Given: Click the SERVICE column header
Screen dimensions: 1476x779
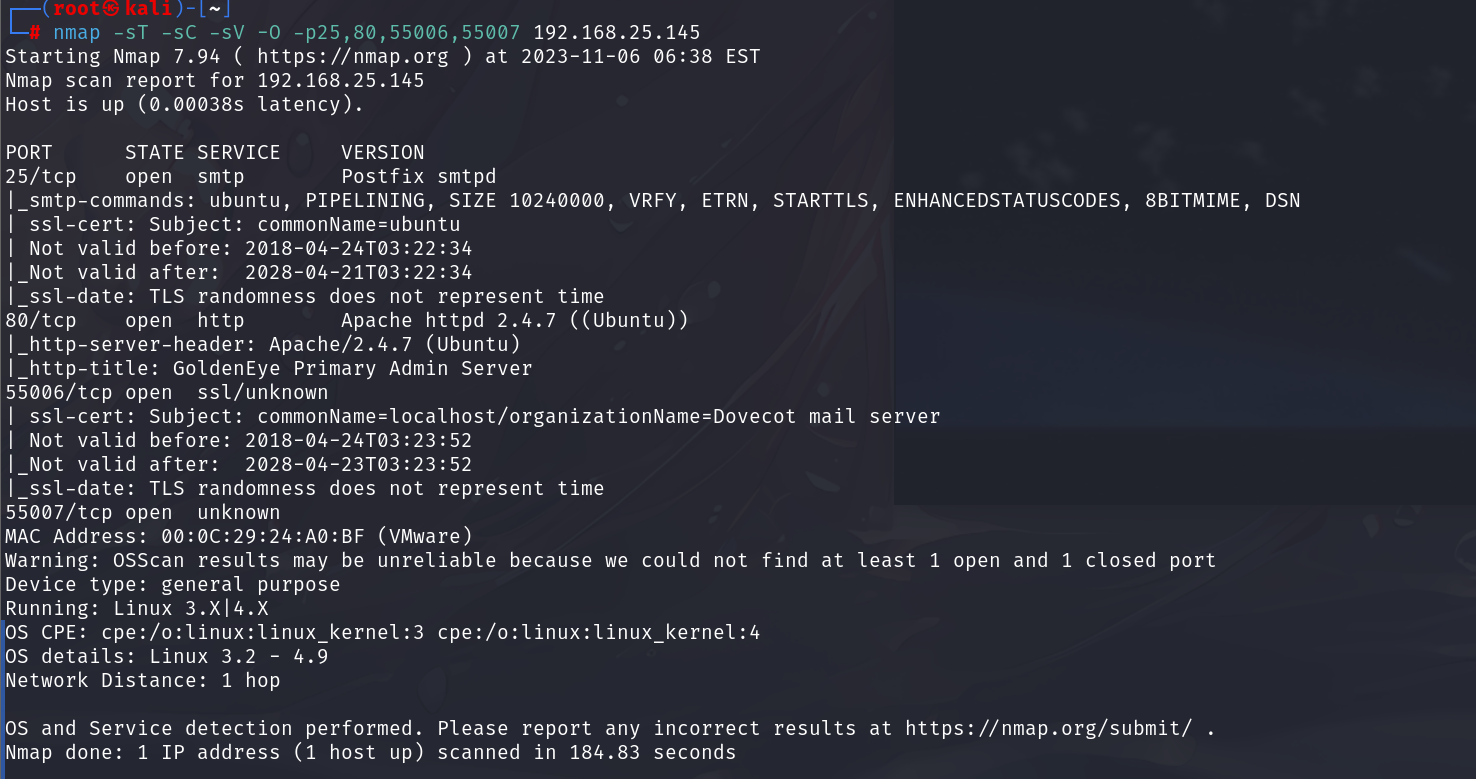Looking at the screenshot, I should coord(238,153).
